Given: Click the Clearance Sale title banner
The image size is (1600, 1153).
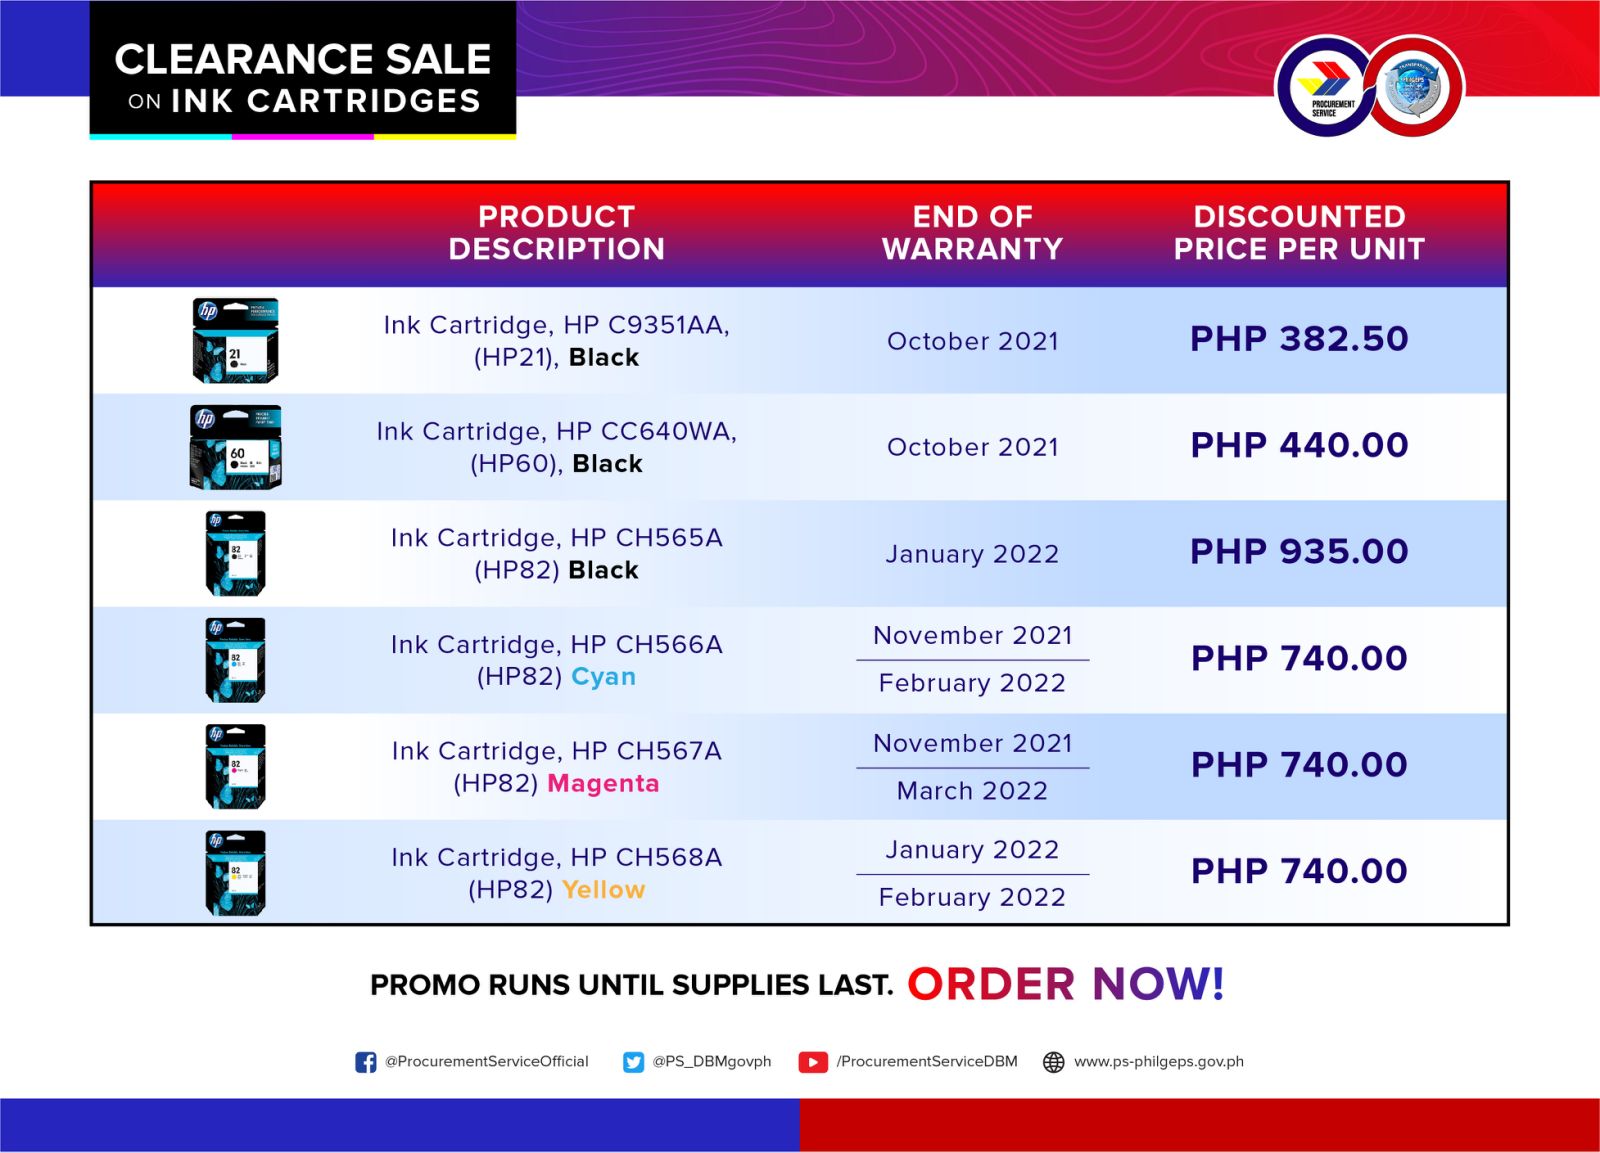Looking at the screenshot, I should pos(303,70).
